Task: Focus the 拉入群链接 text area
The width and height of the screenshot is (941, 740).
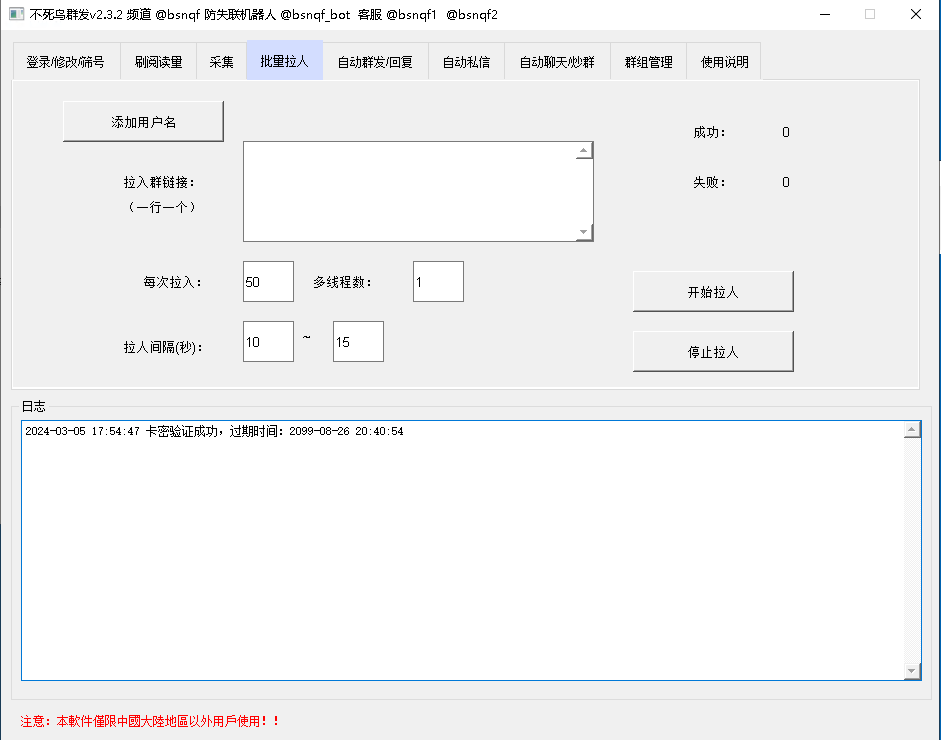Action: tap(410, 191)
